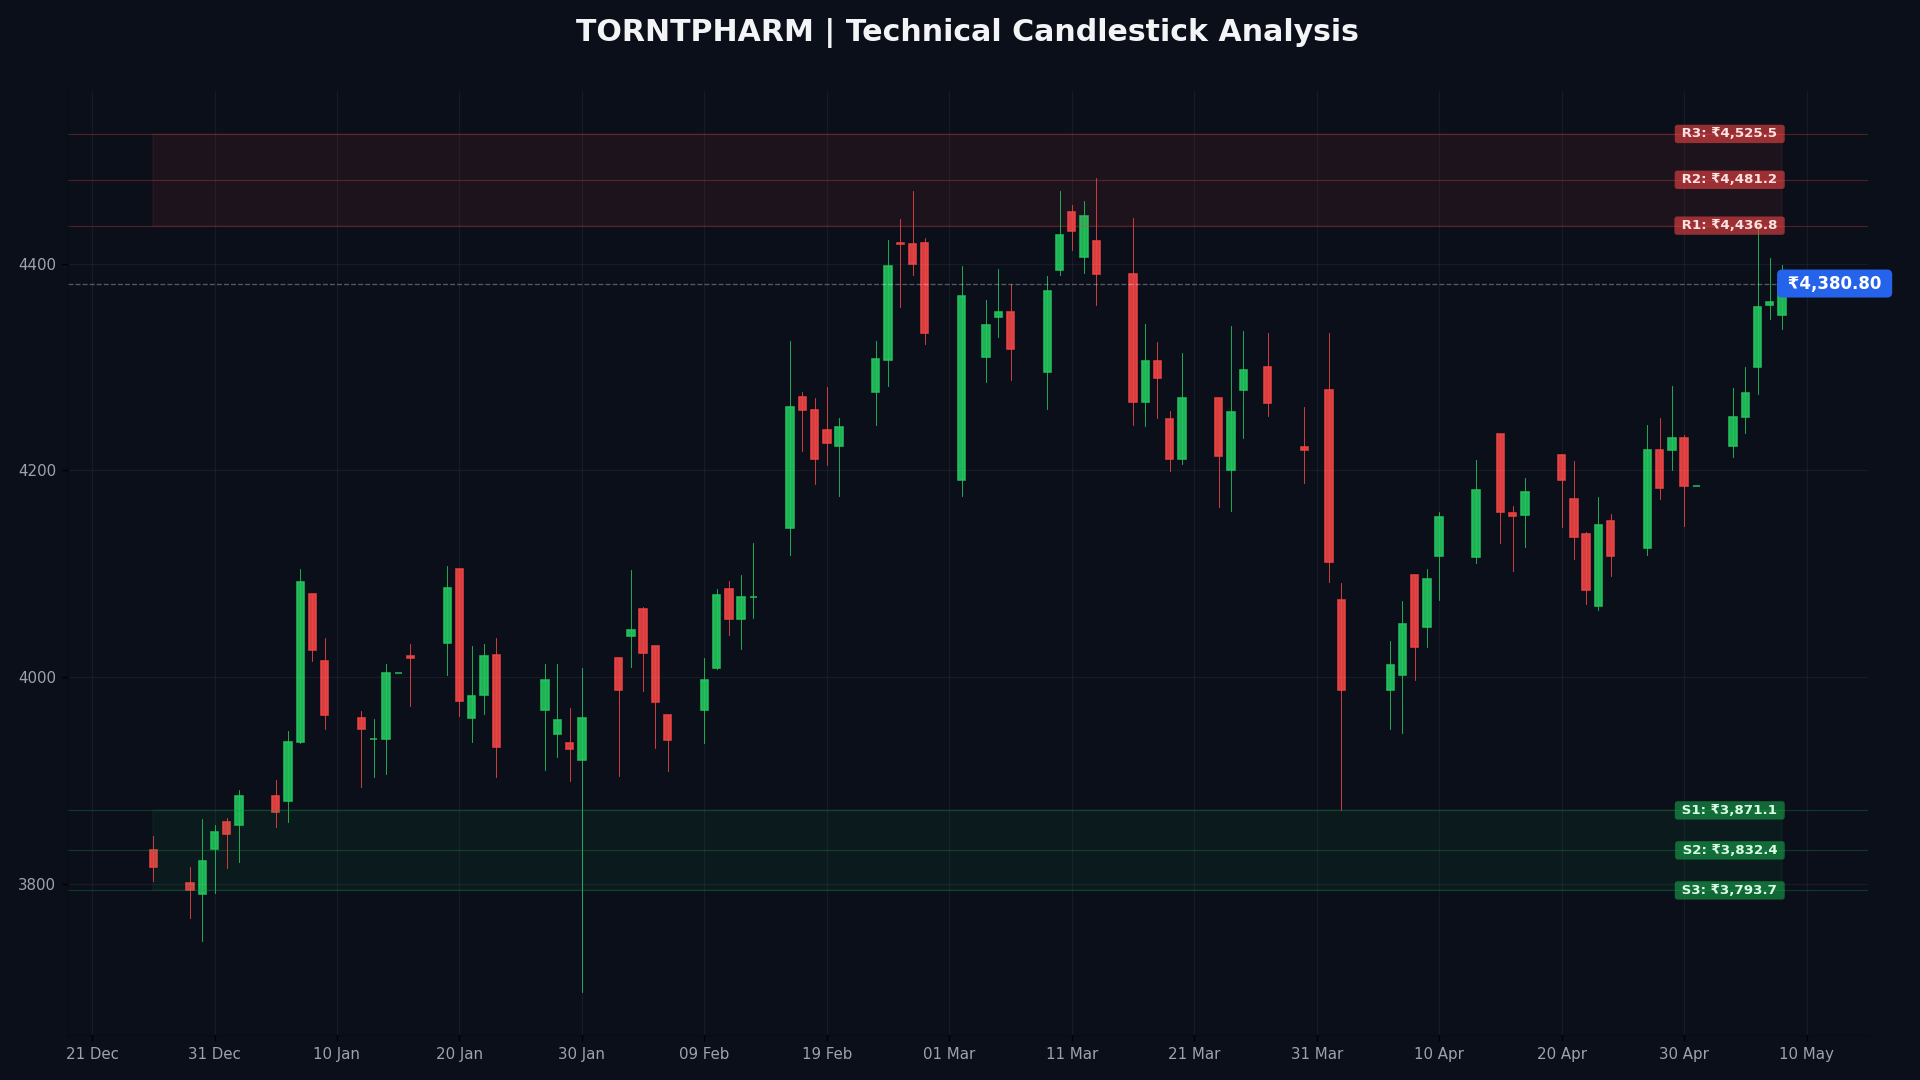The height and width of the screenshot is (1080, 1920).
Task: Select the S2: ₹3,832.4 support label
Action: (1729, 851)
